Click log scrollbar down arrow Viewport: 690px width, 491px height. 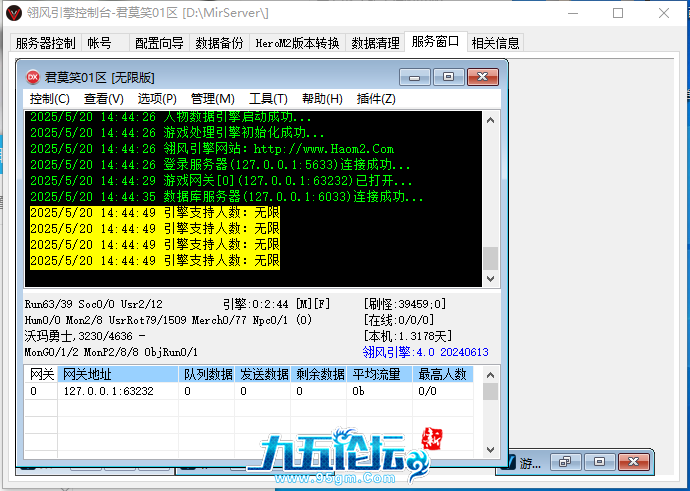[x=491, y=278]
